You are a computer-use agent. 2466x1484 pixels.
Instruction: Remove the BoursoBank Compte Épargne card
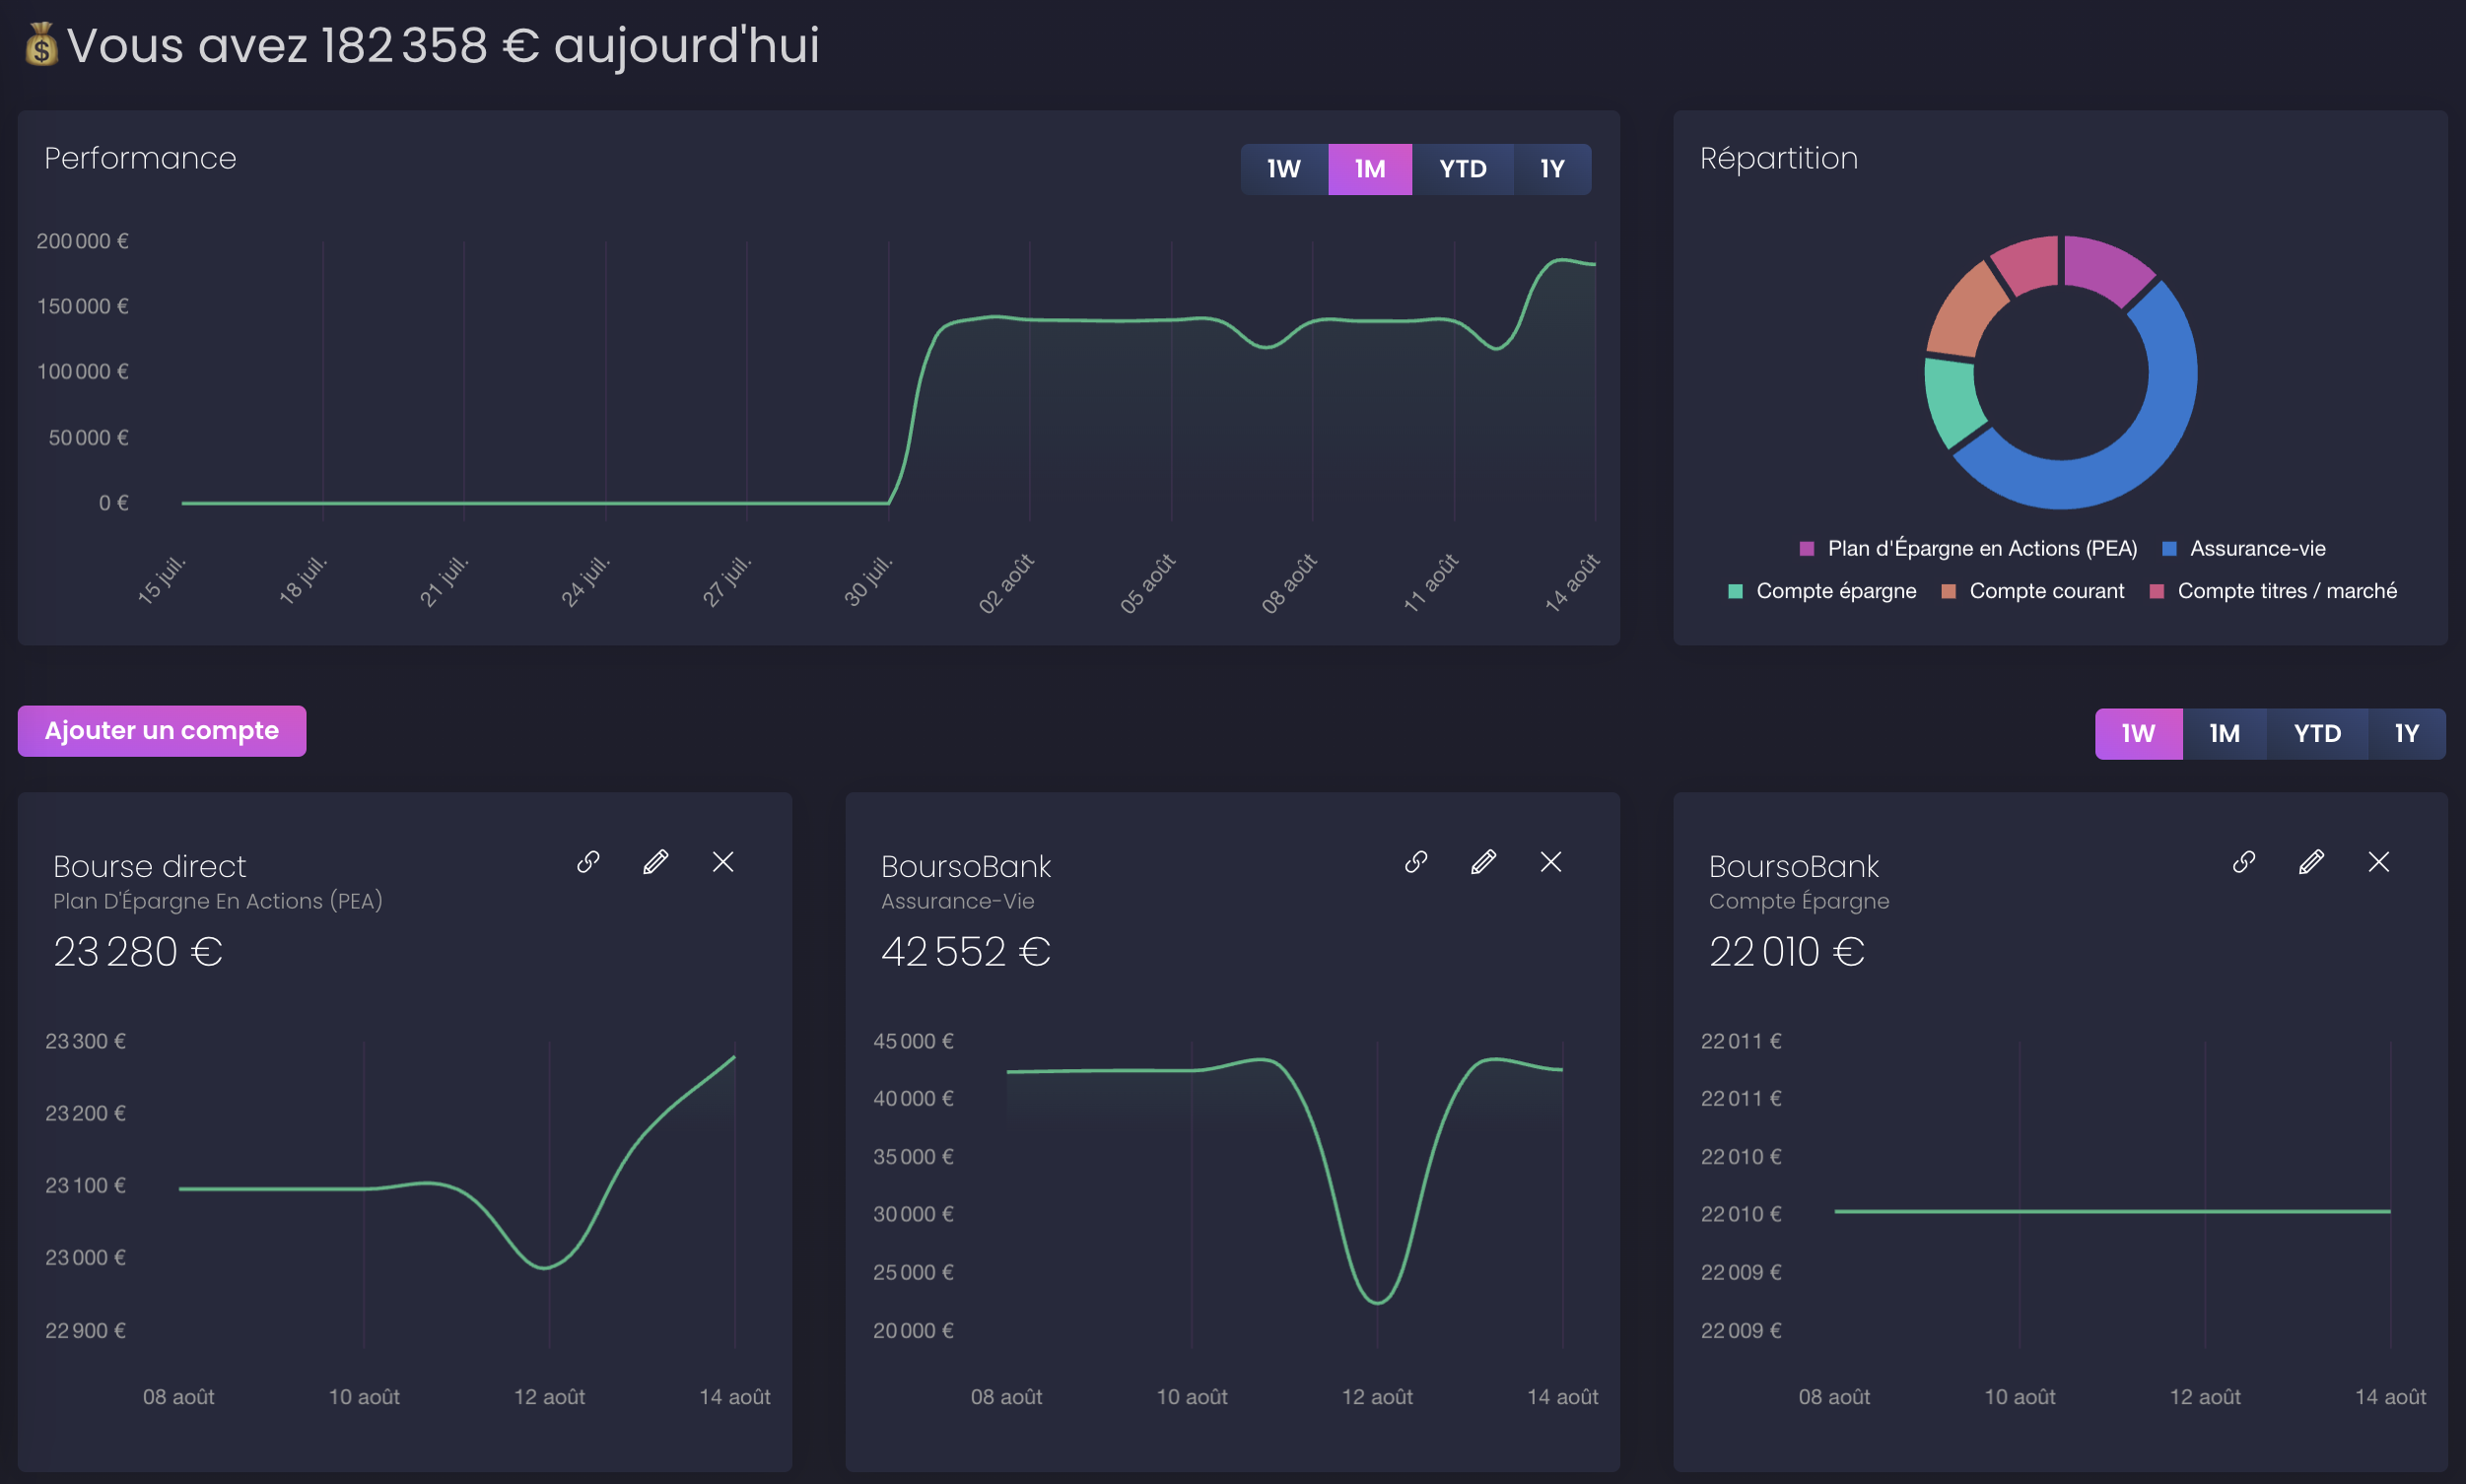2379,862
